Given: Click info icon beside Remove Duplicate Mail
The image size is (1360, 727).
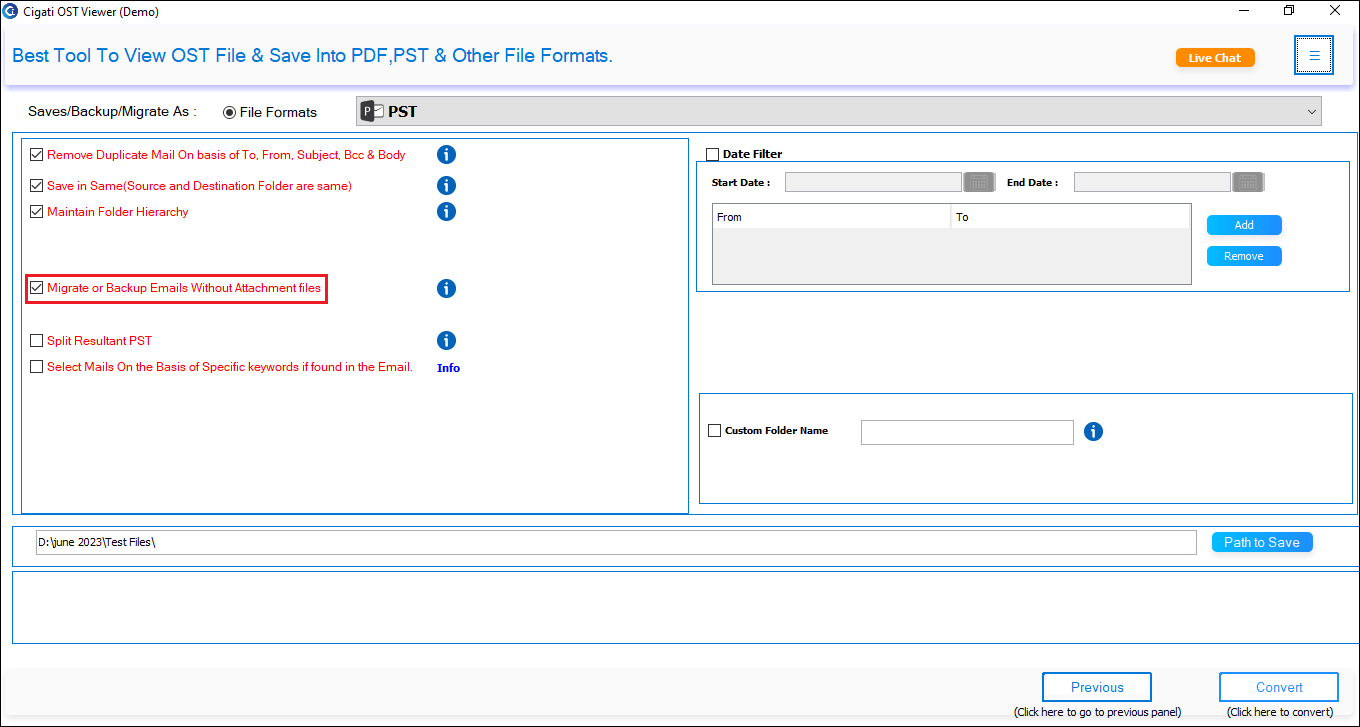Looking at the screenshot, I should [x=447, y=155].
